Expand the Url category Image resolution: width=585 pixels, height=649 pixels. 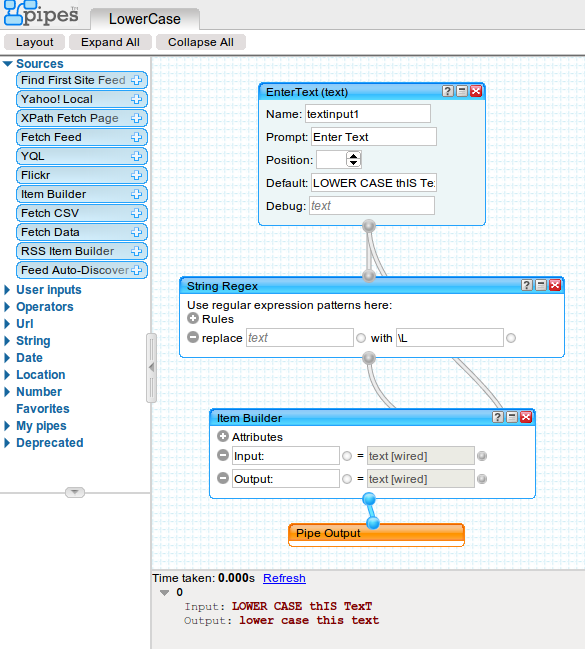[7, 324]
